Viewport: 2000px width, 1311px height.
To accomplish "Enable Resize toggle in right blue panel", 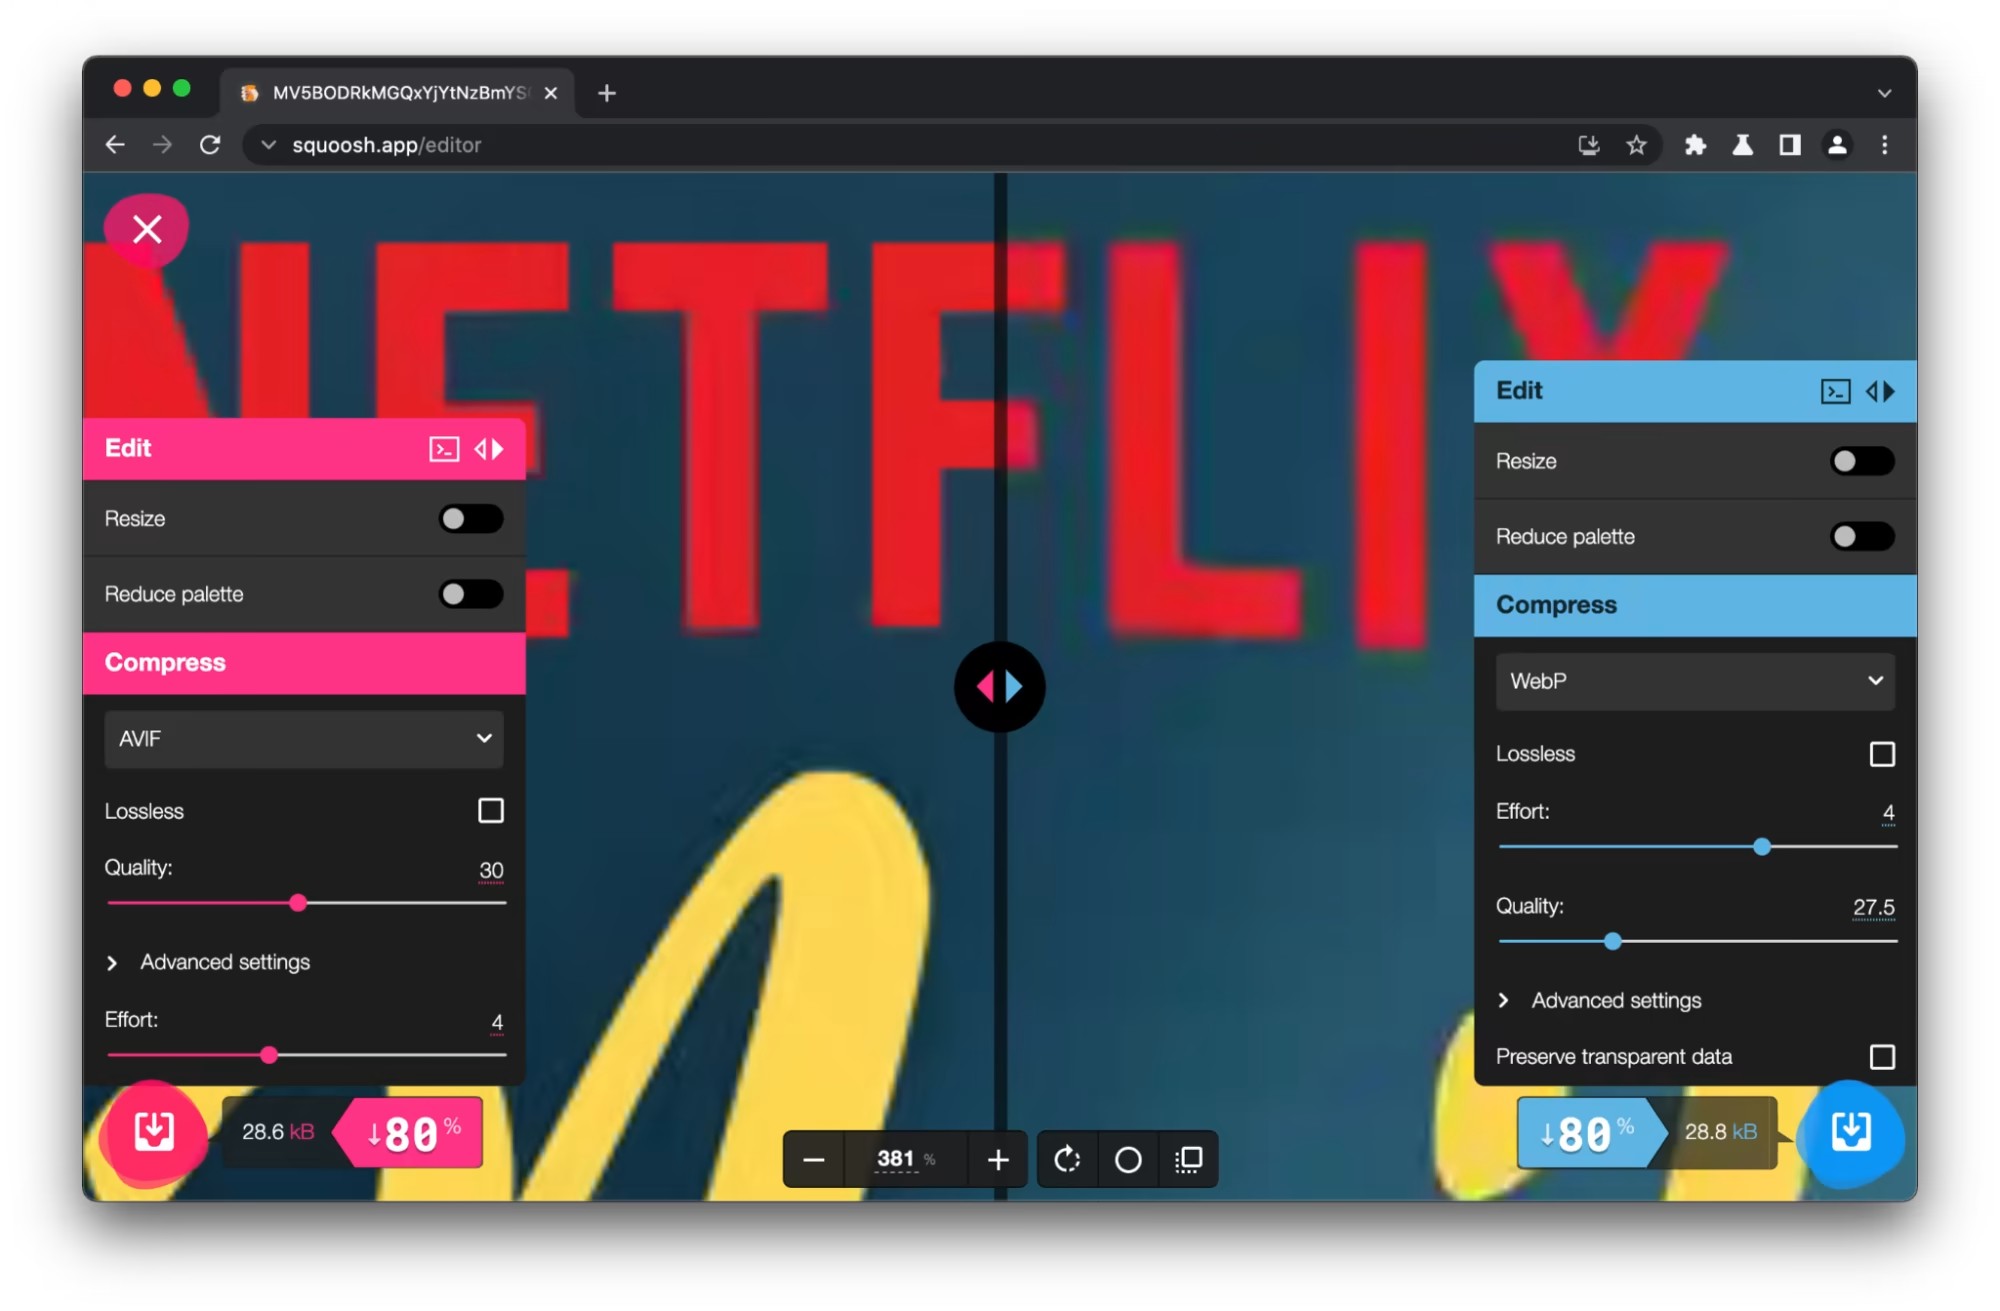I will click(1862, 461).
